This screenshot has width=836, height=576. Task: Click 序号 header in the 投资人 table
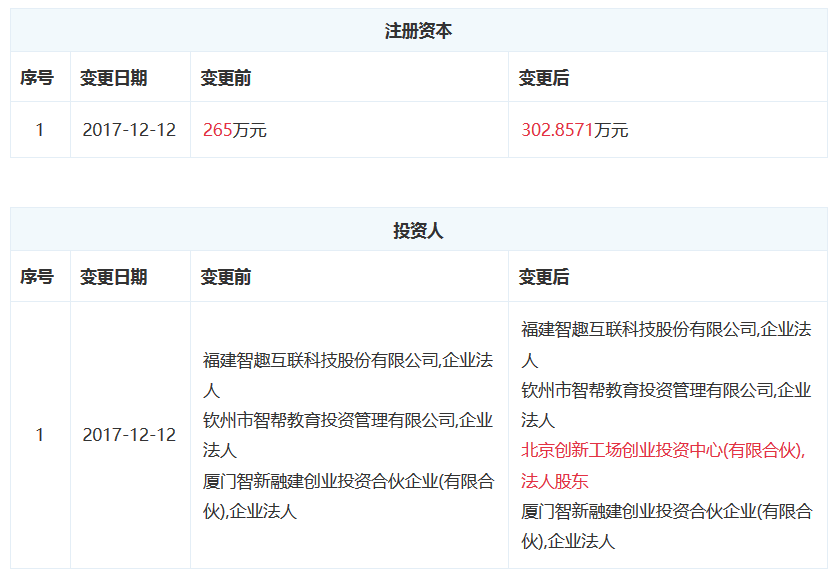pyautogui.click(x=38, y=277)
